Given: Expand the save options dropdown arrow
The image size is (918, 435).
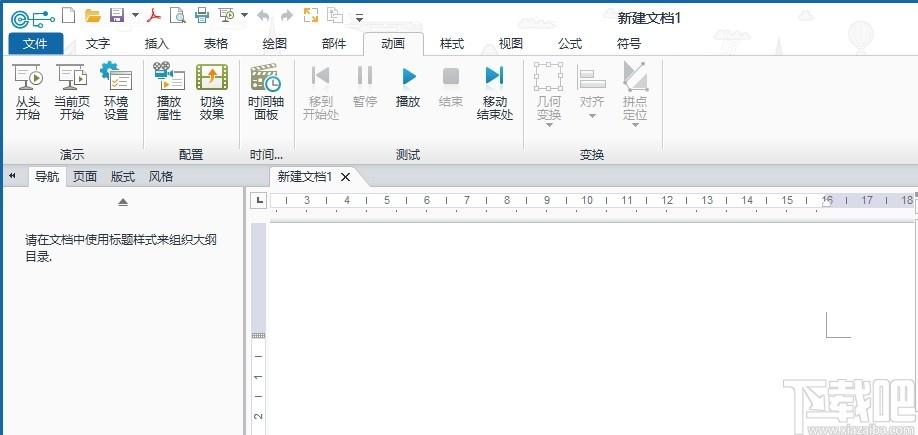Looking at the screenshot, I should 135,16.
